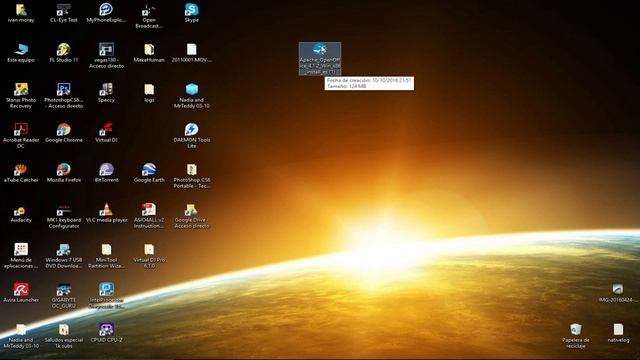
Task: Launch Starus Photo Recovery shortcut
Action: tap(21, 90)
